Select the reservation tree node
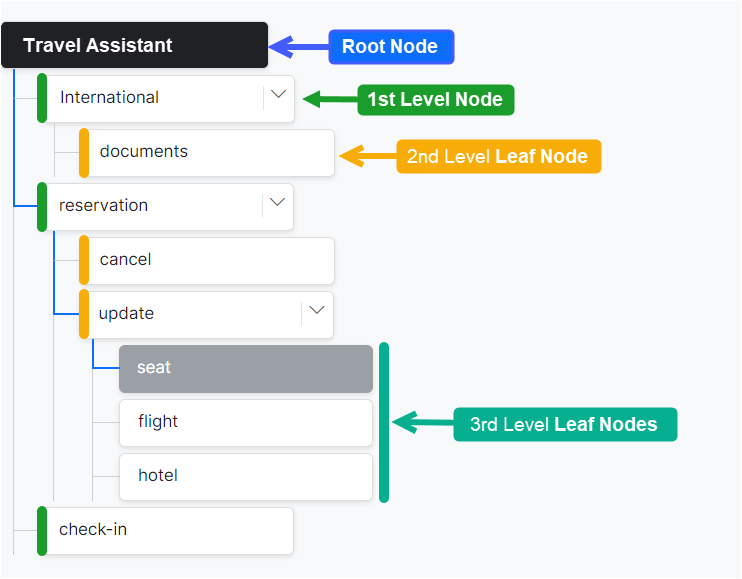This screenshot has height=579, width=742. tap(150, 206)
